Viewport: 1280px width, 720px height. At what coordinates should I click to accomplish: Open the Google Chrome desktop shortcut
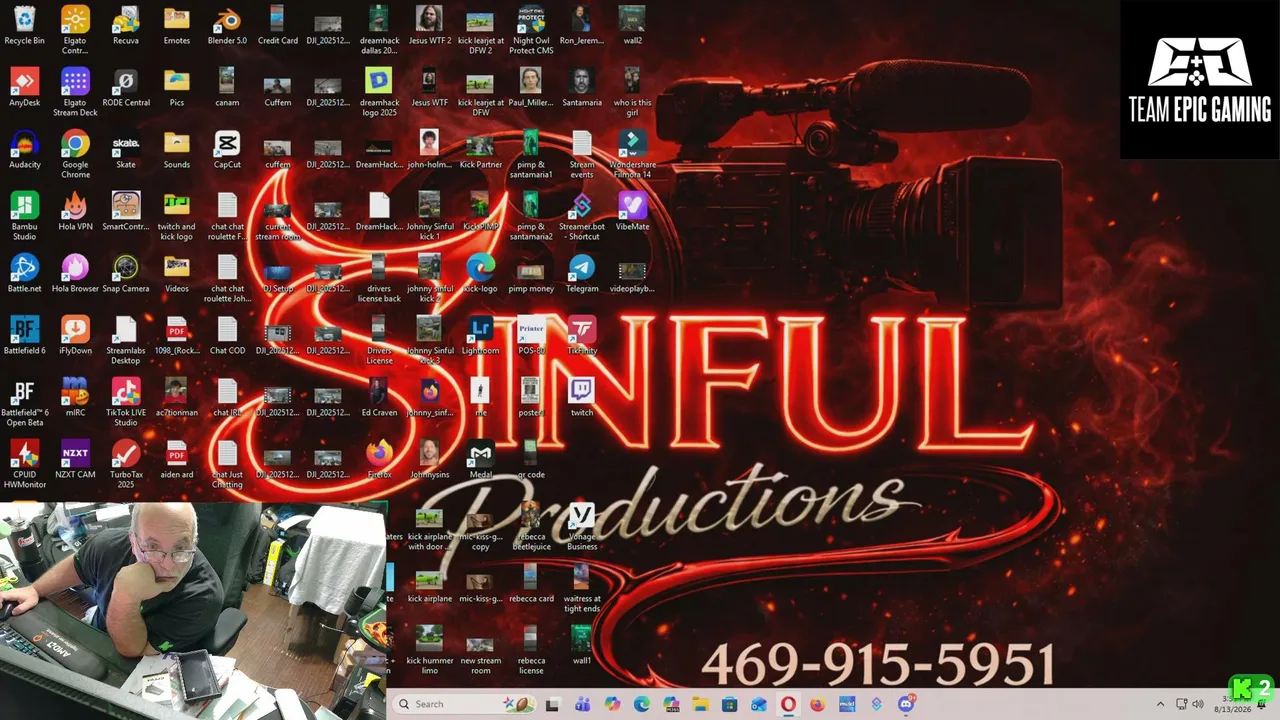point(75,155)
